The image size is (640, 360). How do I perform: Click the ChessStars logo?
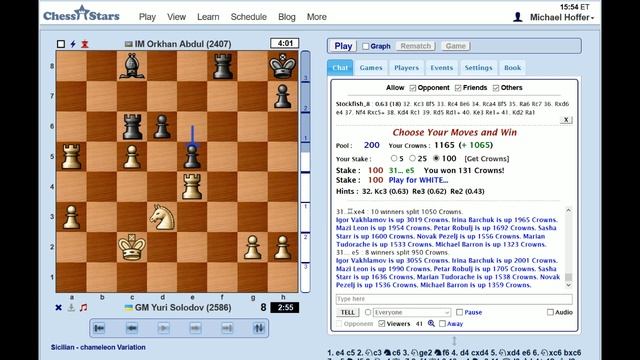point(81,14)
